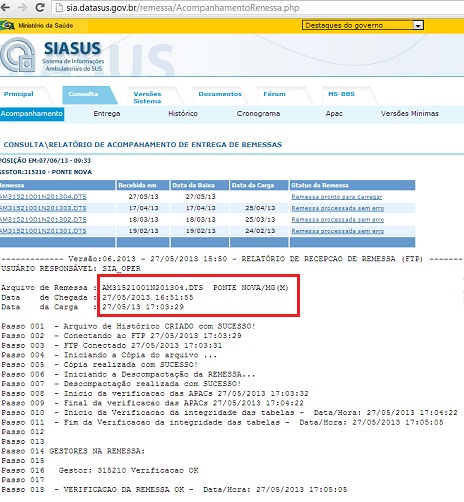Select the Entrega submenu item

coord(107,114)
